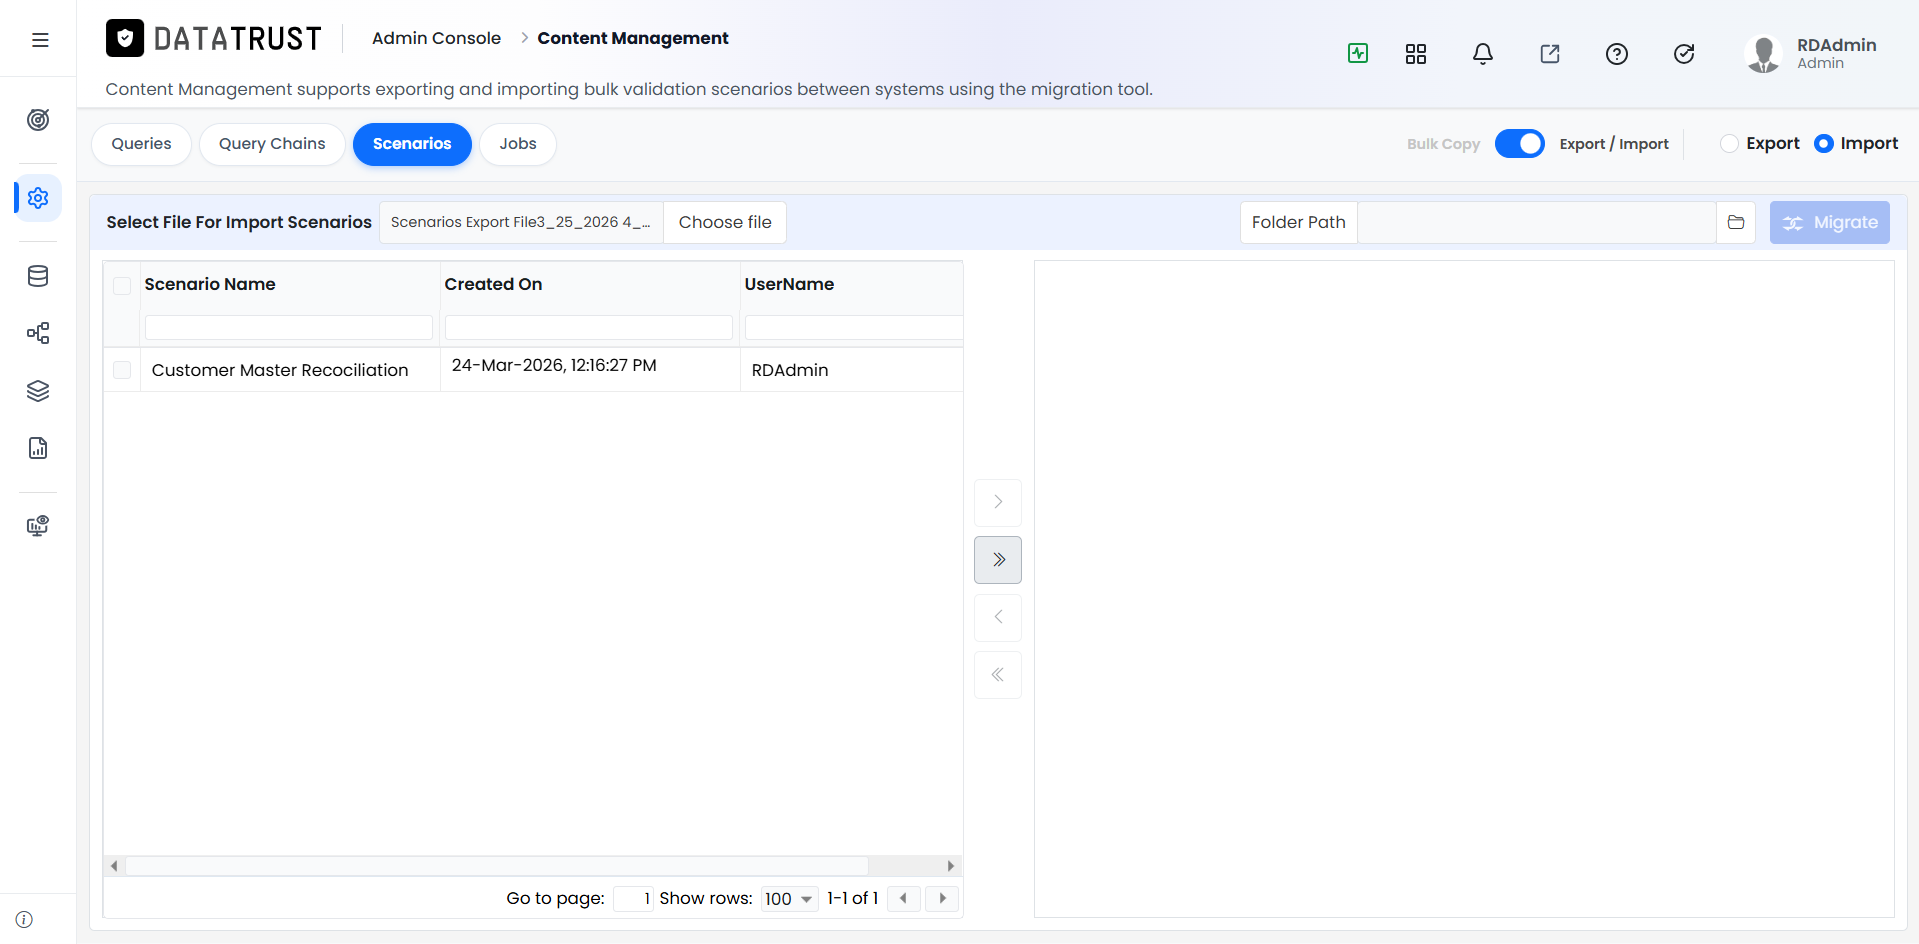Sort by UserName column header
This screenshot has width=1919, height=944.
789,284
